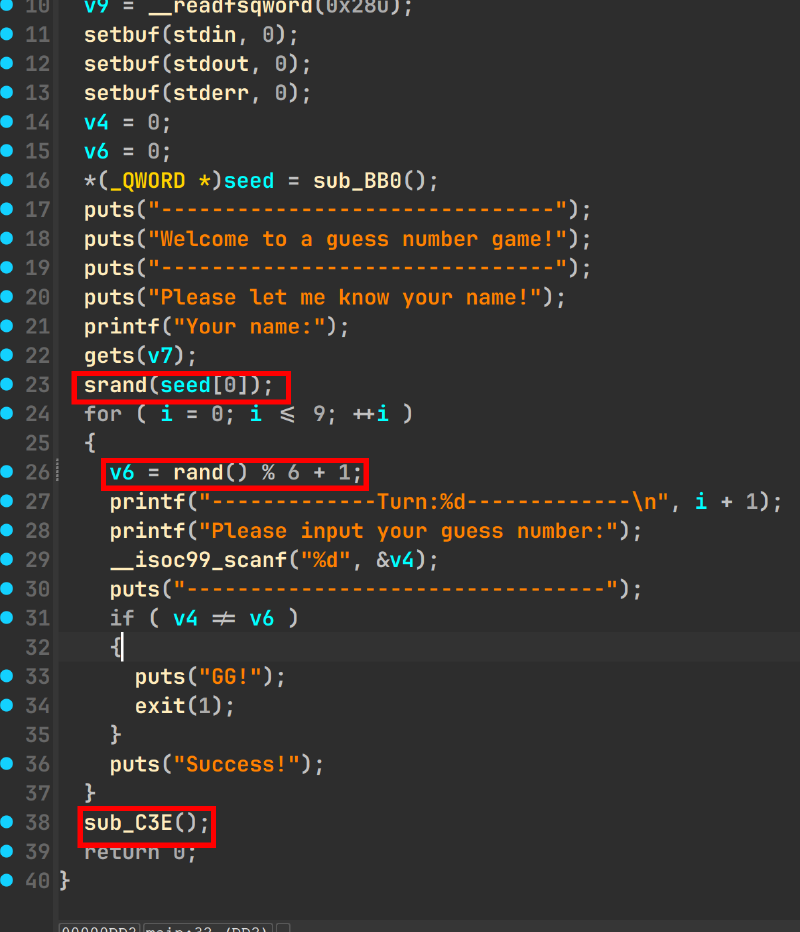Image resolution: width=800 pixels, height=932 pixels.
Task: Toggle the marker dot beside line 20
Action: pos(8,298)
